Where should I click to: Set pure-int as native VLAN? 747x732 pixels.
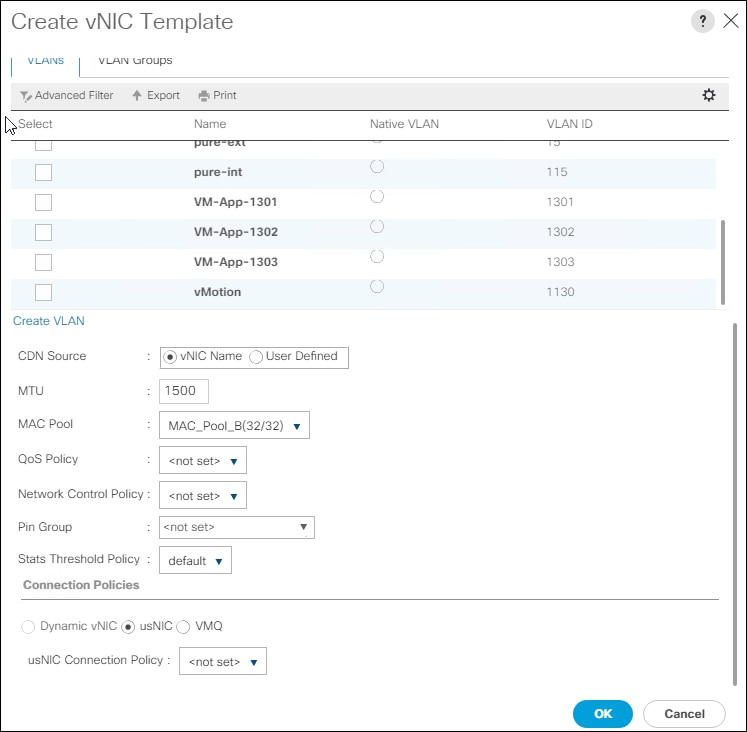(377, 167)
